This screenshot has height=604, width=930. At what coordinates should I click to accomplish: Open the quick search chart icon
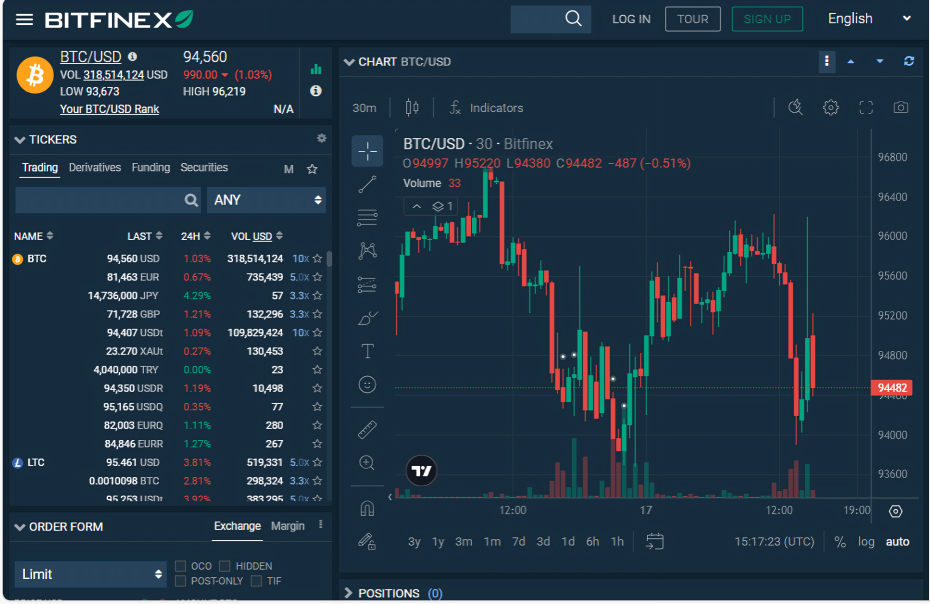[x=795, y=107]
